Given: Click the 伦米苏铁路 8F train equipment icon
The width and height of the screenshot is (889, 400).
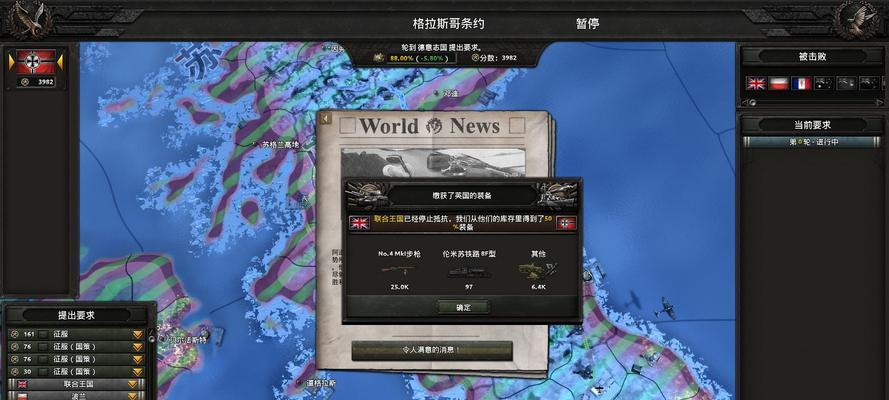Looking at the screenshot, I should pyautogui.click(x=469, y=271).
